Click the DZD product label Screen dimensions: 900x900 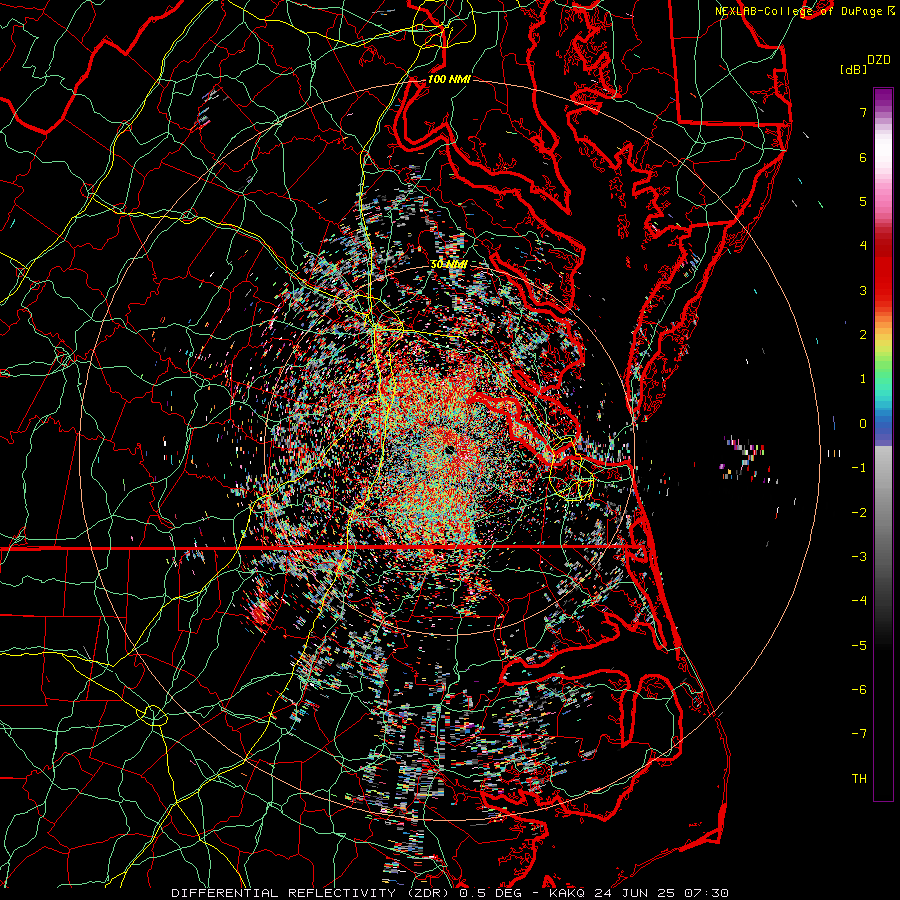tap(878, 60)
